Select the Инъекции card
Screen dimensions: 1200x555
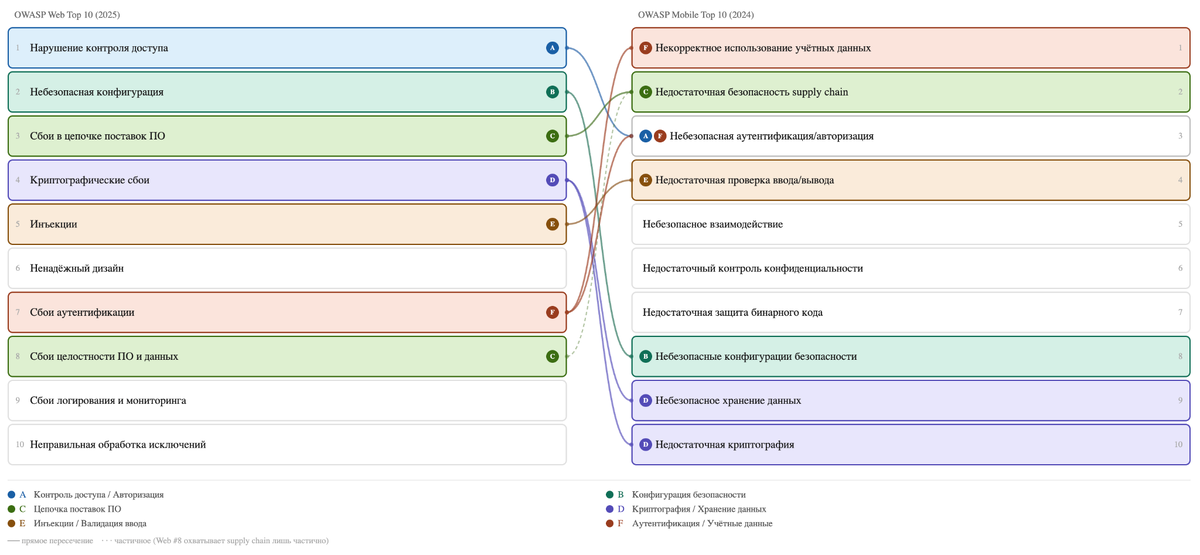(x=287, y=224)
